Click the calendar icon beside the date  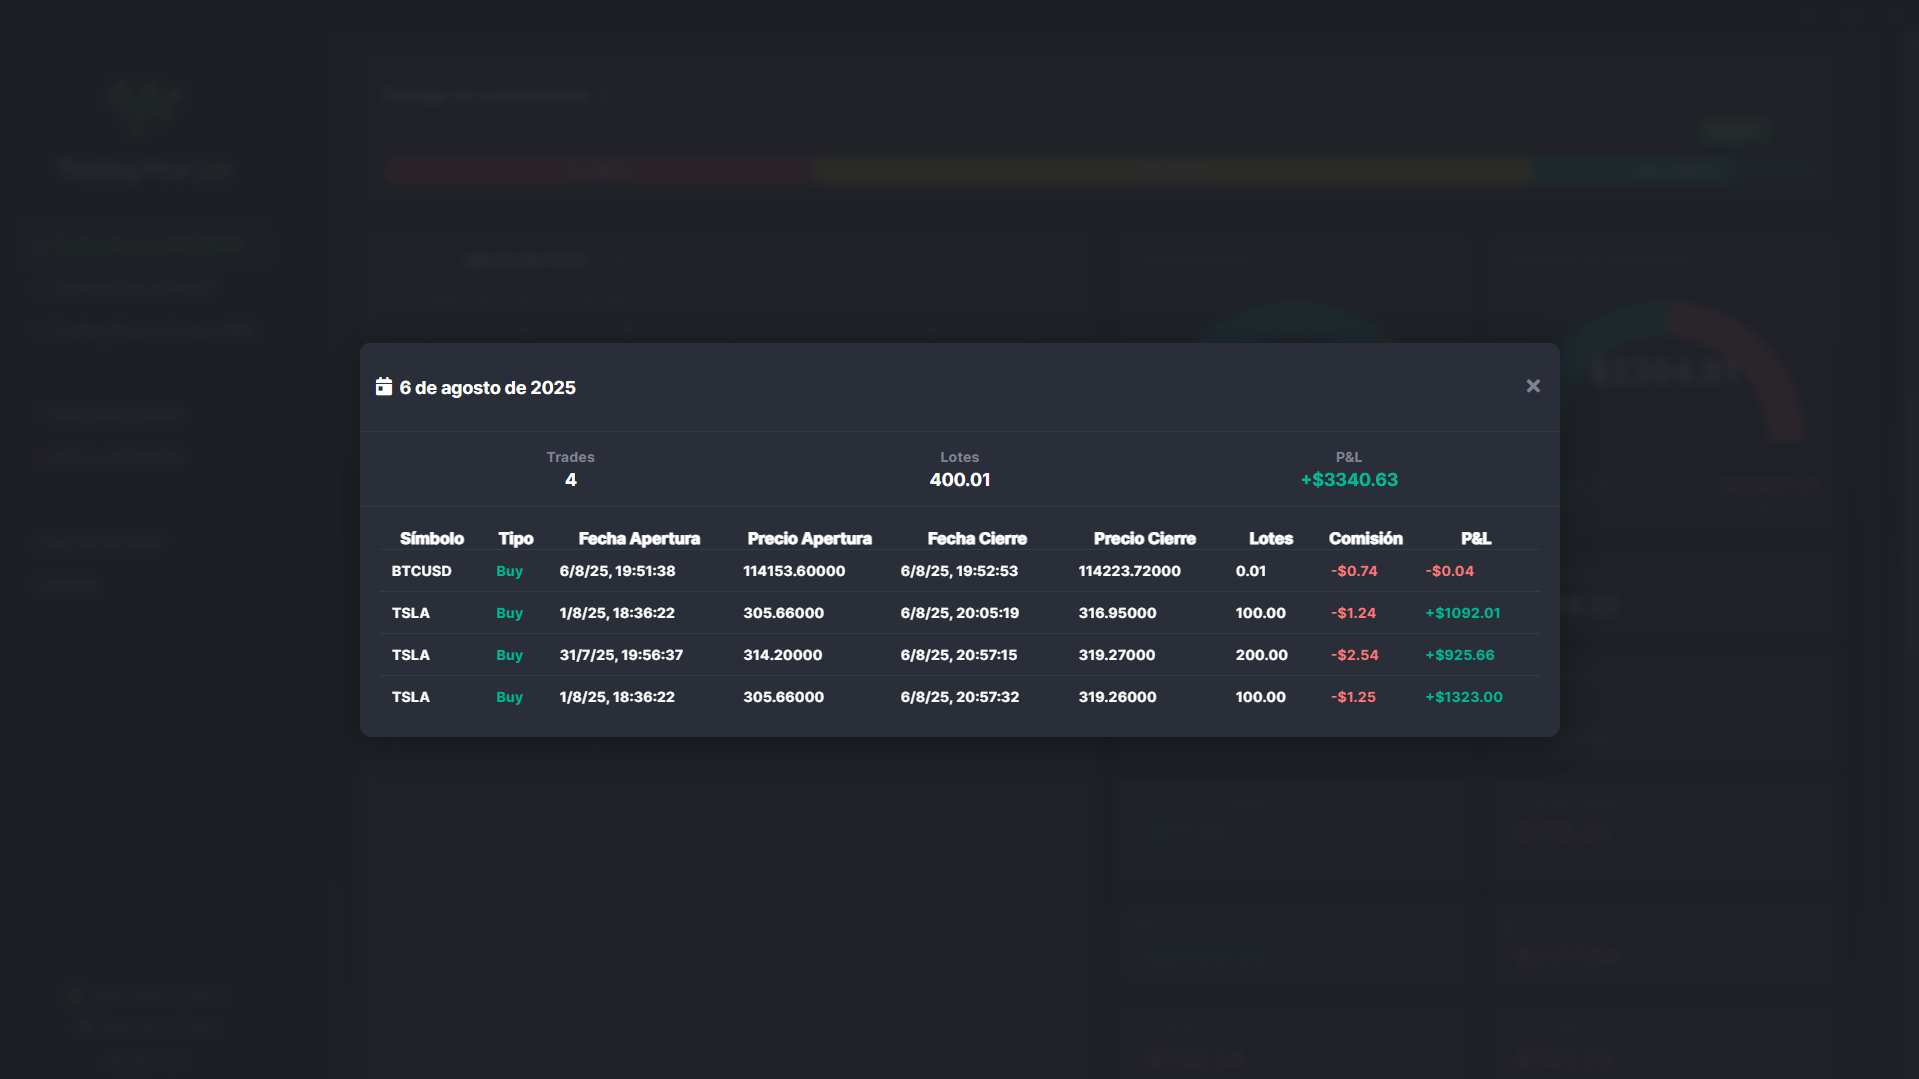383,387
